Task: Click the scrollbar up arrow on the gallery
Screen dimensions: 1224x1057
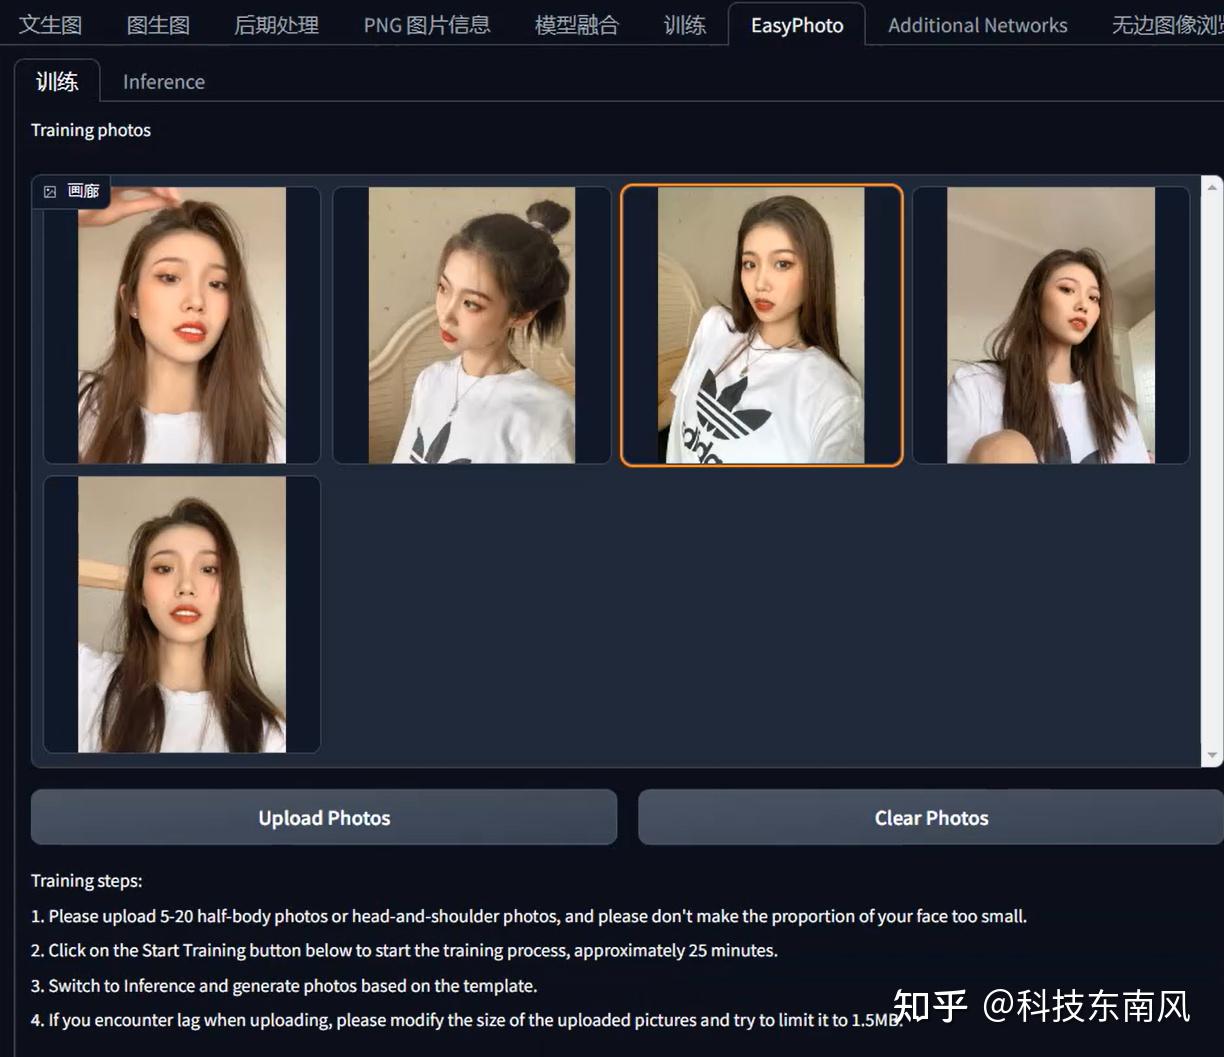Action: pyautogui.click(x=1209, y=185)
